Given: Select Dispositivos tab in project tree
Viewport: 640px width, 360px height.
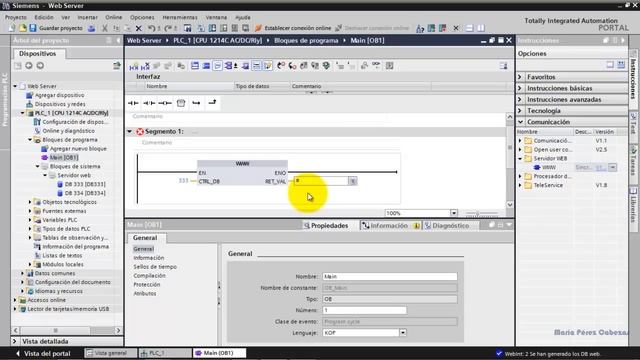Looking at the screenshot, I should 37,53.
